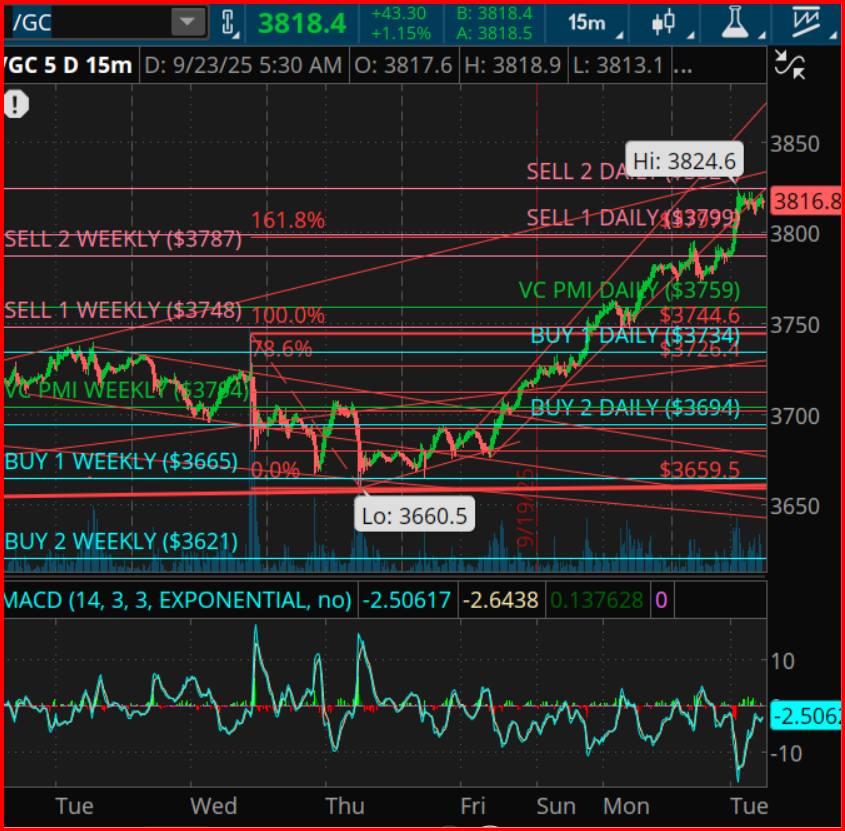This screenshot has width=845, height=831.
Task: Click the $3659.5 price level label
Action: [699, 469]
